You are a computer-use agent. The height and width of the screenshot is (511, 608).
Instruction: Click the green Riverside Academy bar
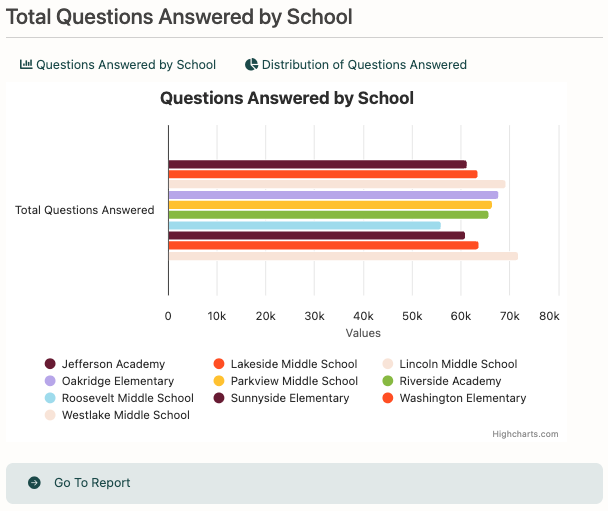328,215
